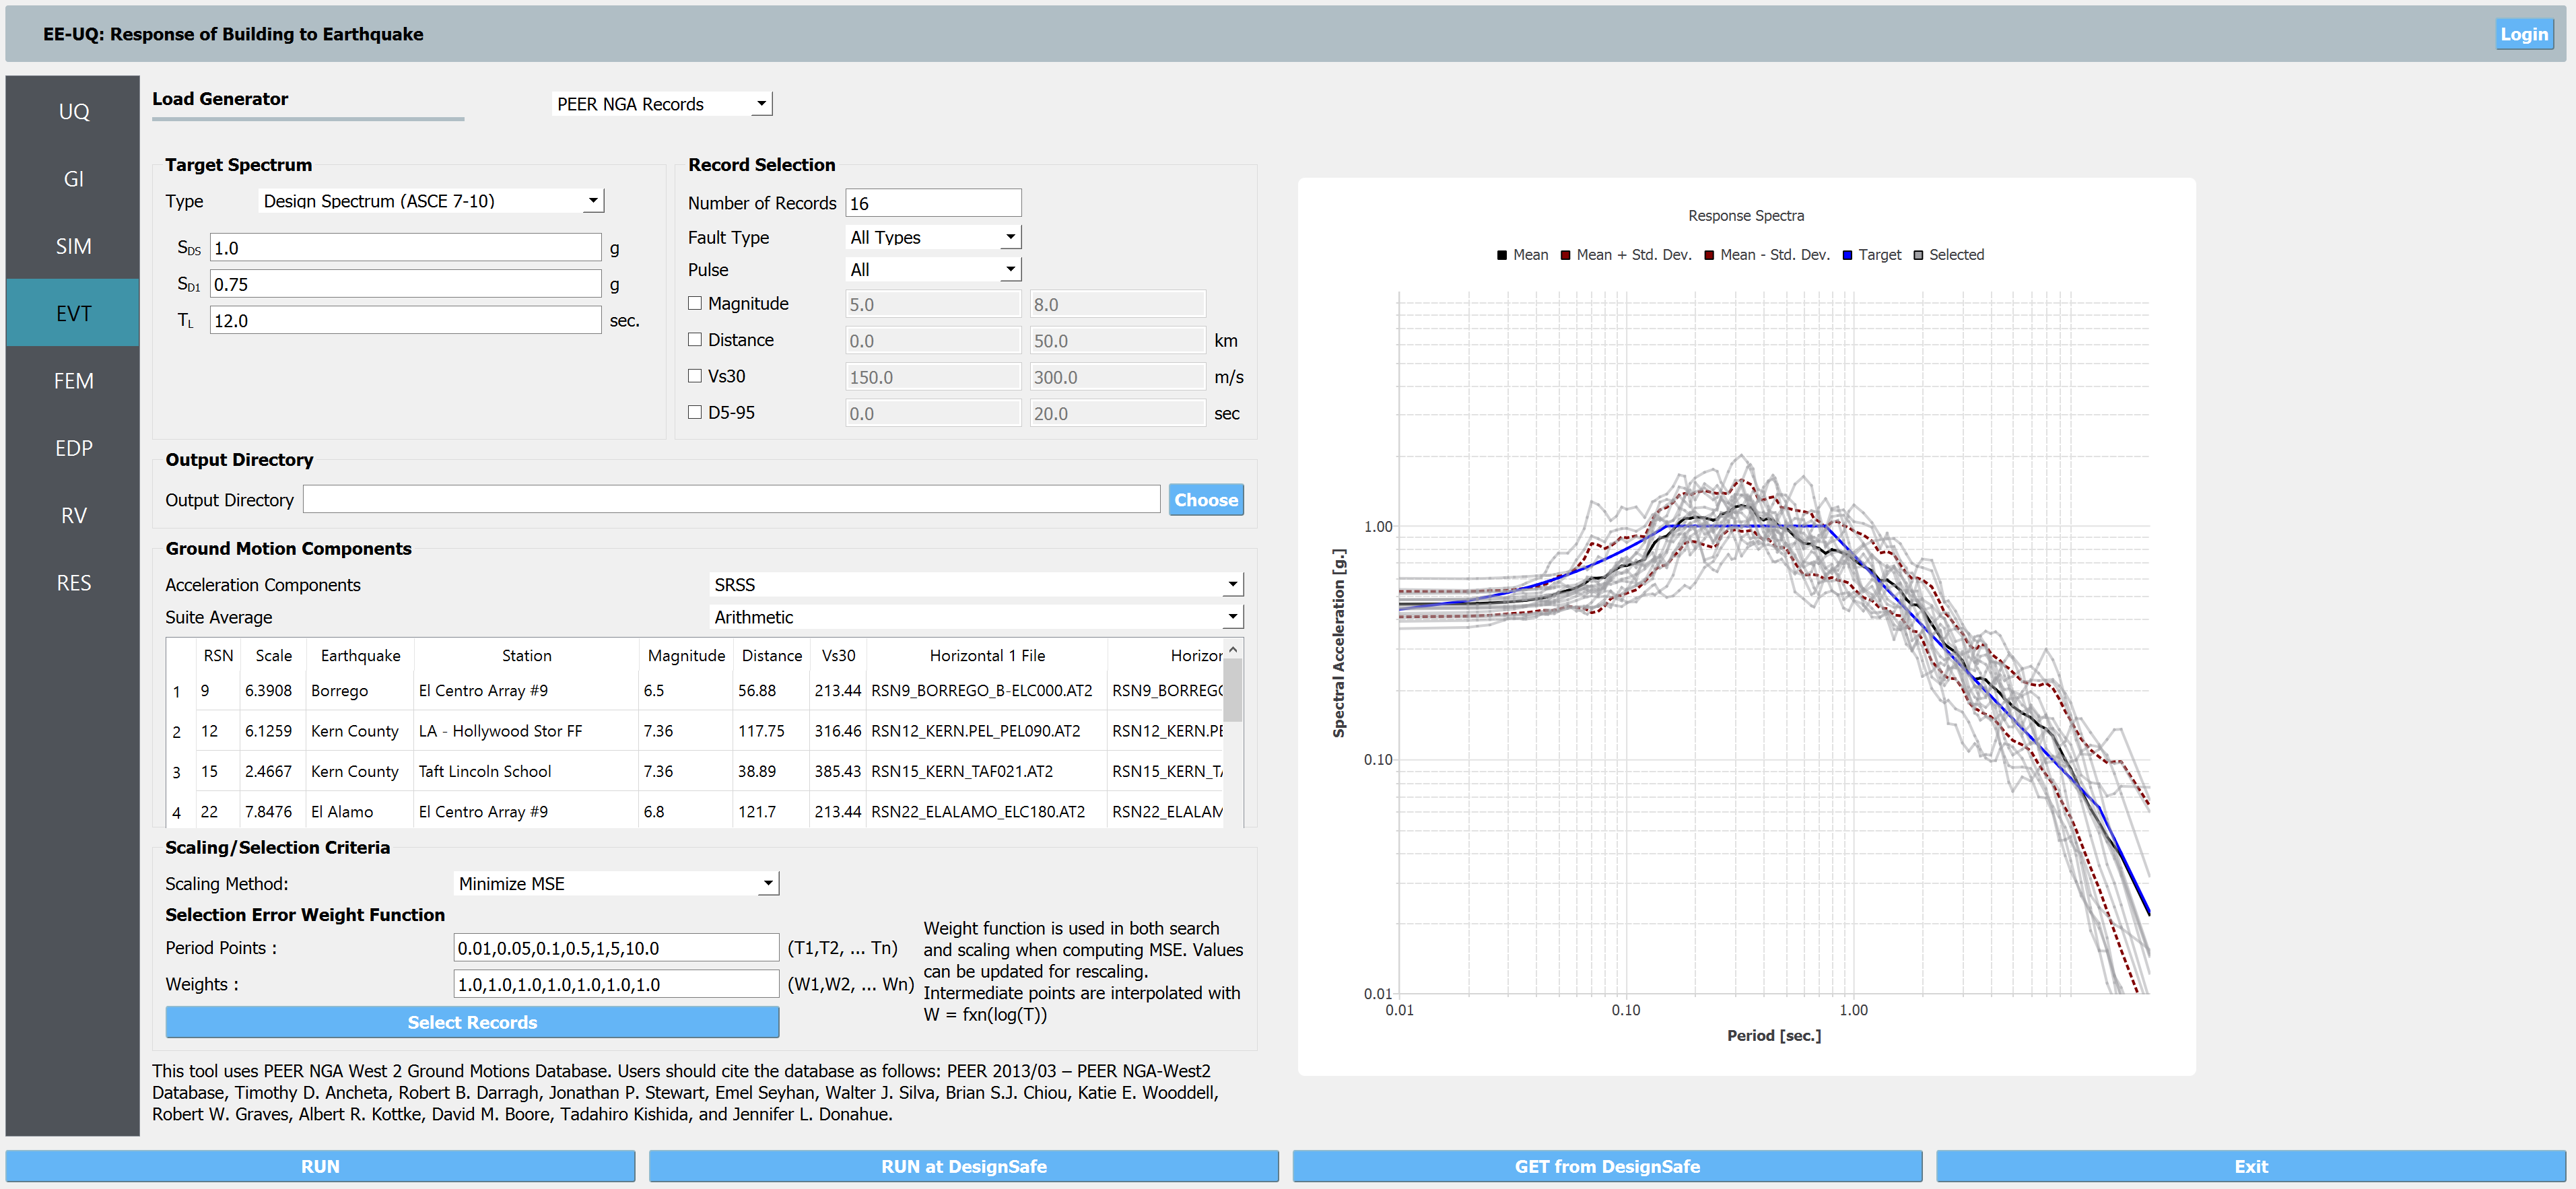The width and height of the screenshot is (2576, 1189).
Task: Click the Number of Records field
Action: pyautogui.click(x=933, y=203)
